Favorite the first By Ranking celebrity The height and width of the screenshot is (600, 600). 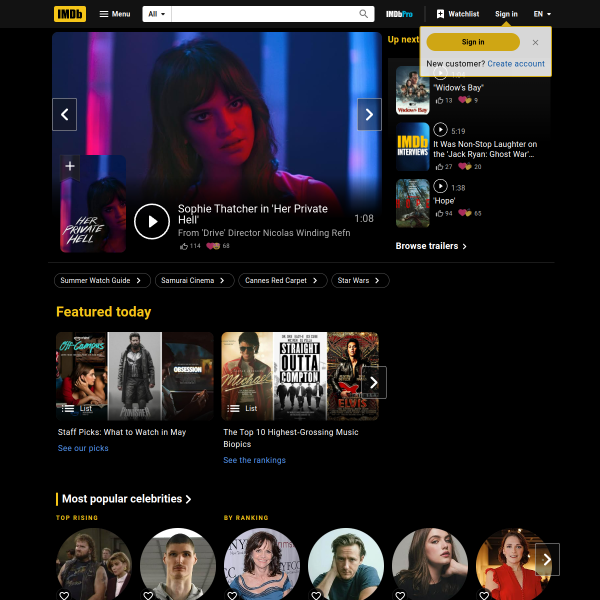click(232, 595)
